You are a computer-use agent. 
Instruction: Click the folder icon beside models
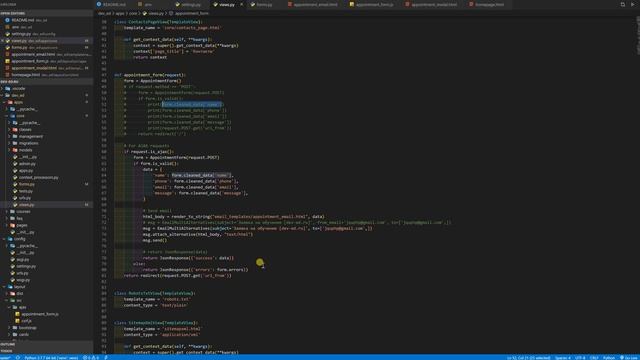[x=15, y=150]
